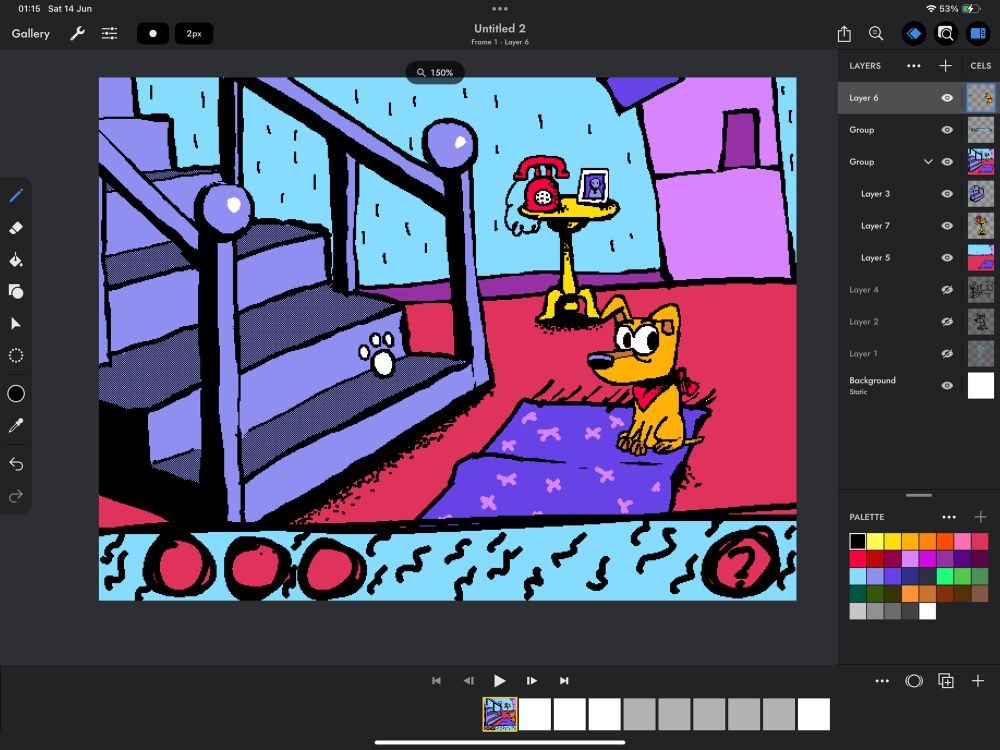
Task: Add a new layer
Action: click(x=946, y=66)
